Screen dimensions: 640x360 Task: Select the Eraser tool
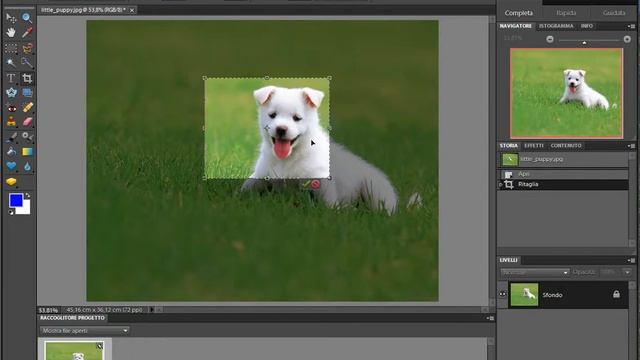click(27, 122)
